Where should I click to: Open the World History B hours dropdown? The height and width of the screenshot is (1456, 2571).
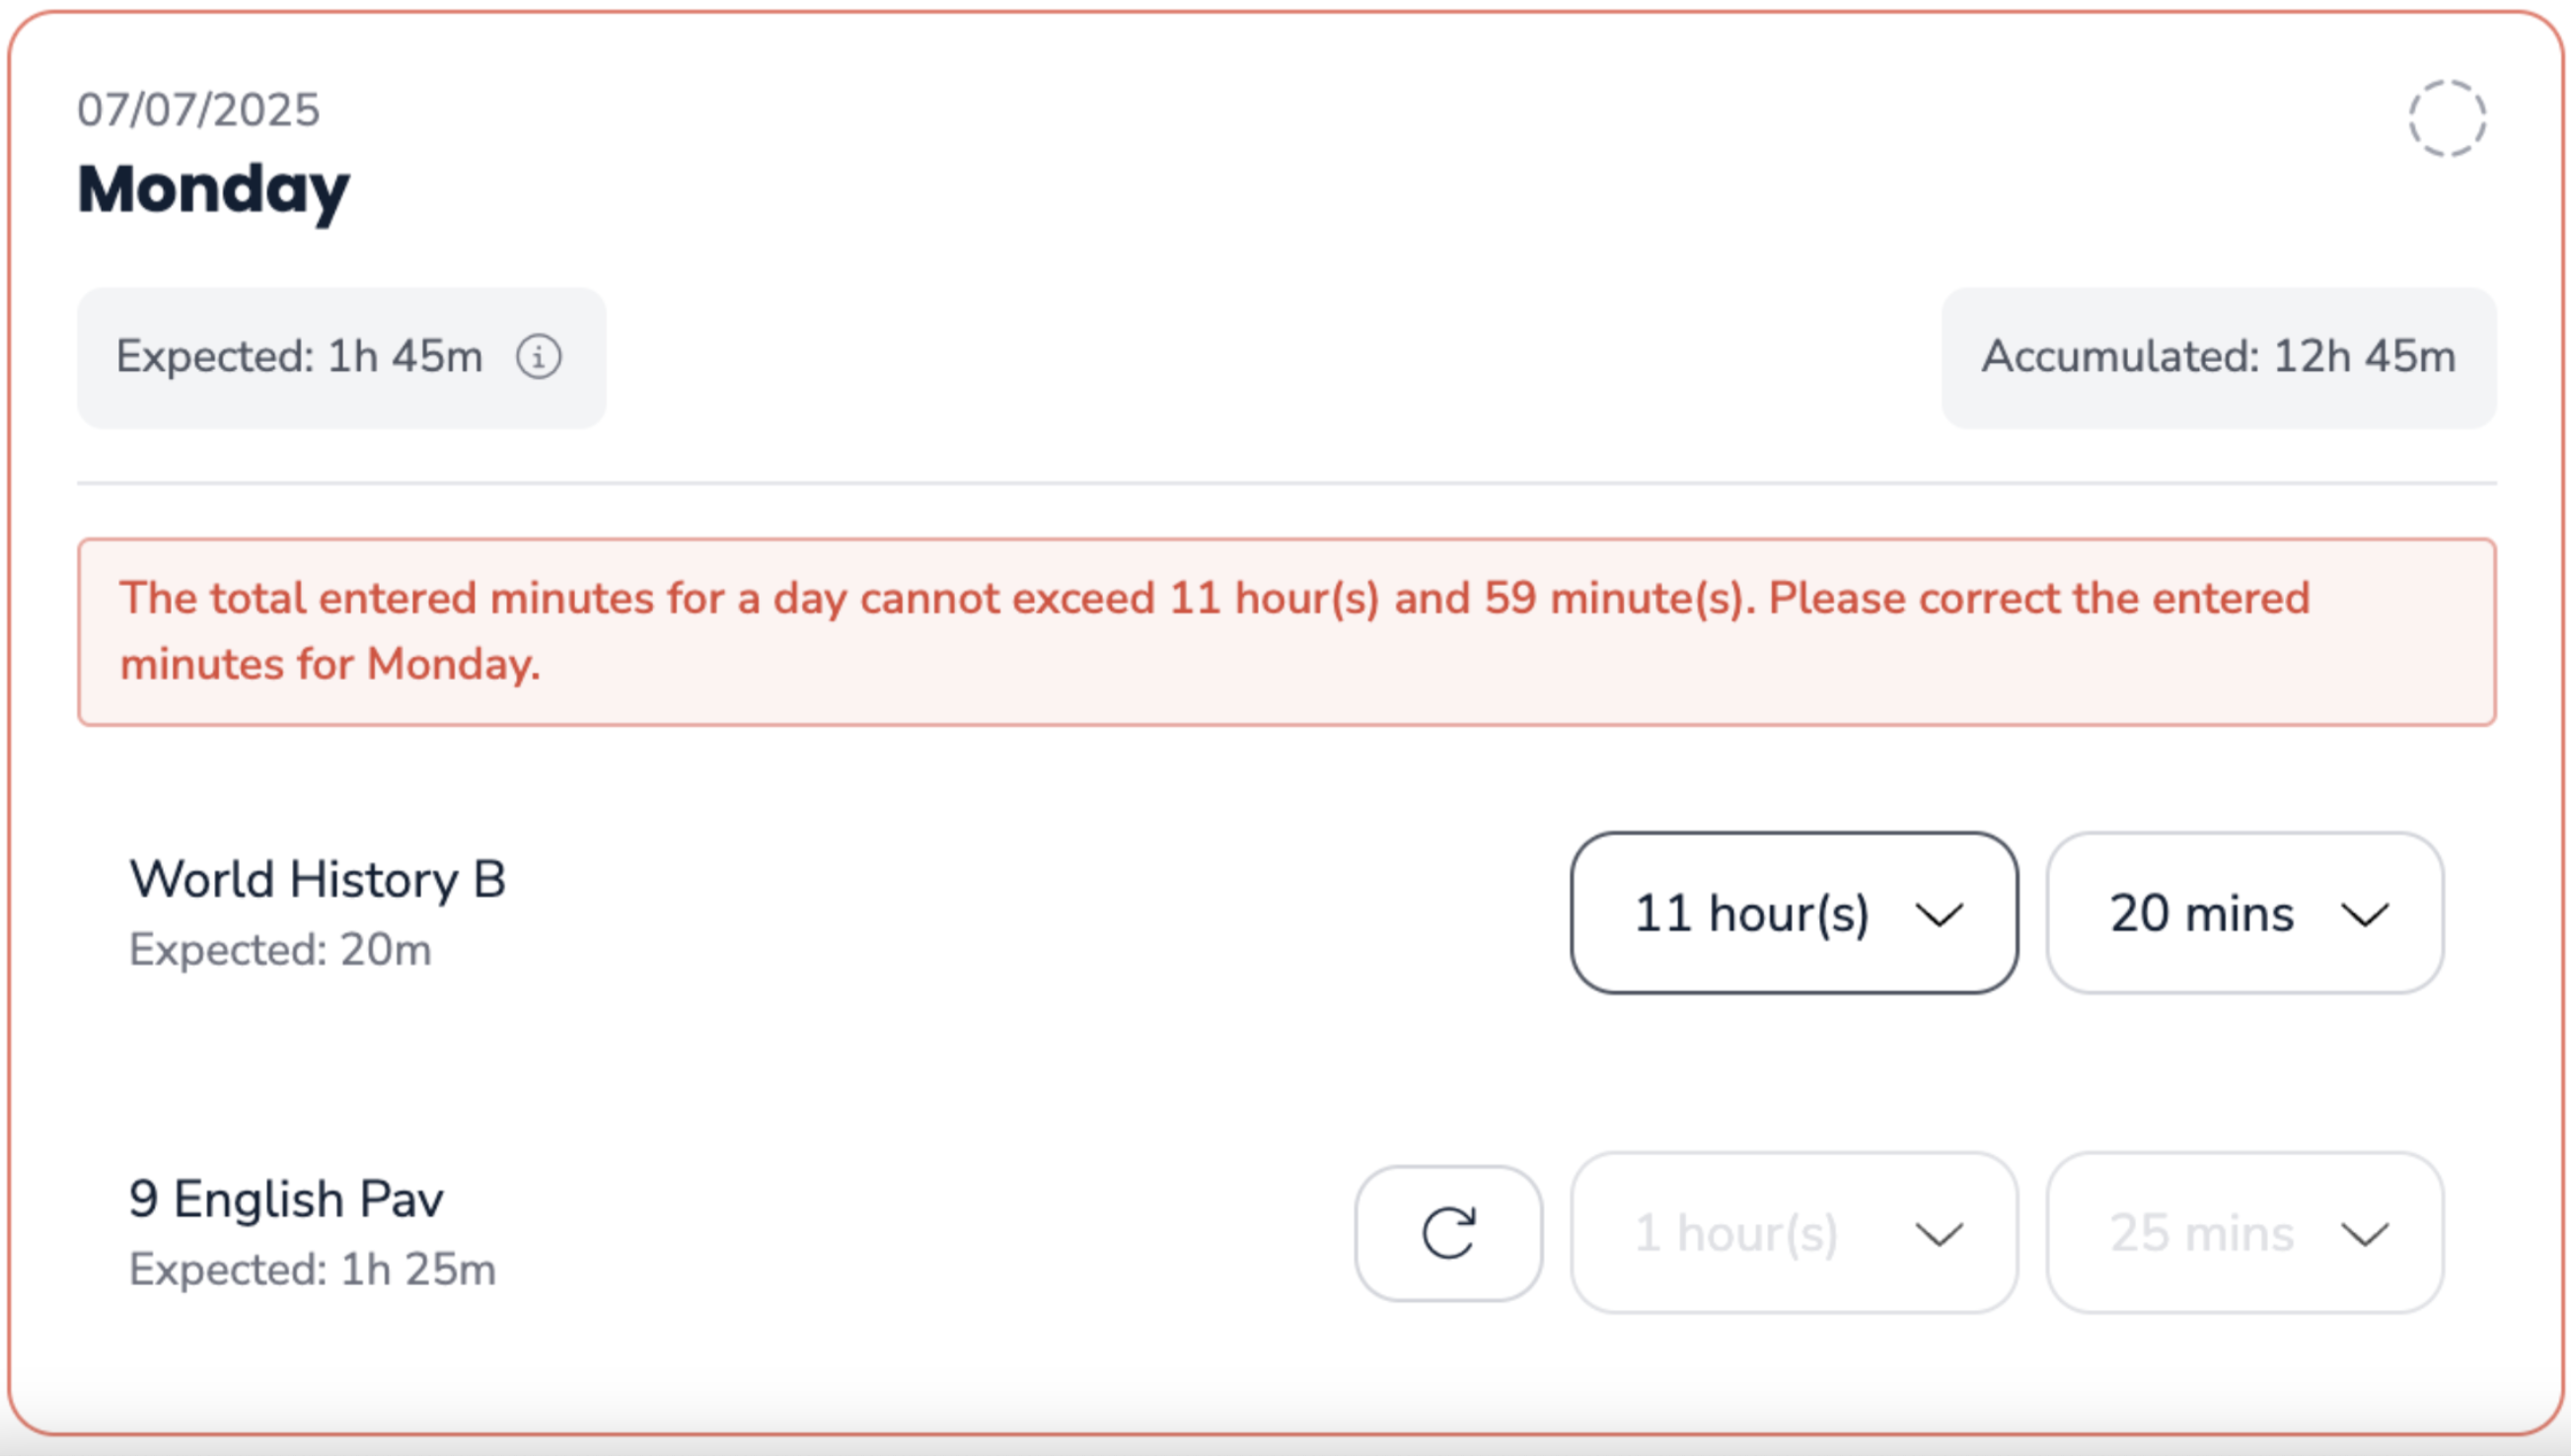click(x=1793, y=913)
